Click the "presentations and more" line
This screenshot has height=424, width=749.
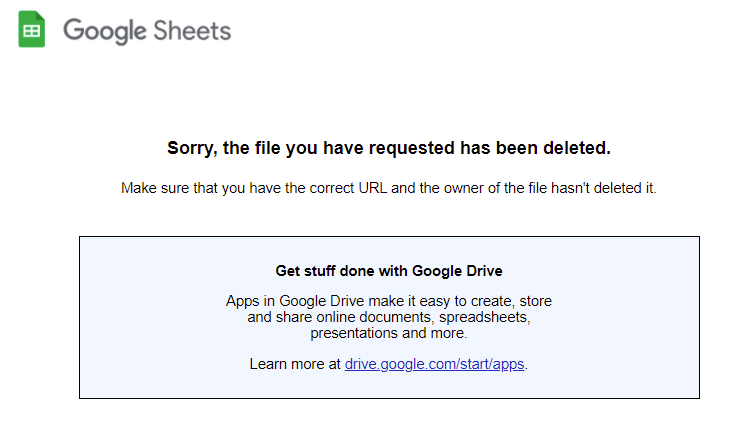(389, 333)
